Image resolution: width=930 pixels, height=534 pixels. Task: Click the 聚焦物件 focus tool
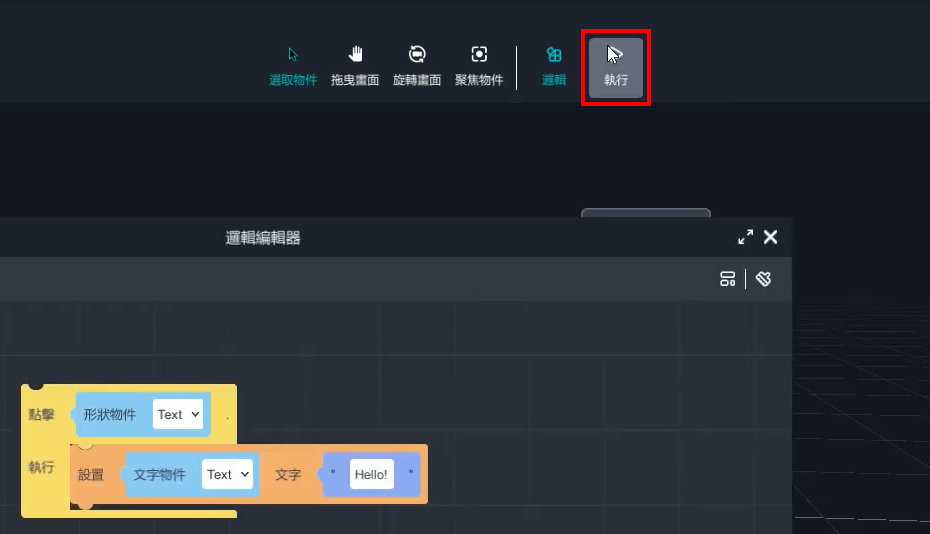coord(479,66)
